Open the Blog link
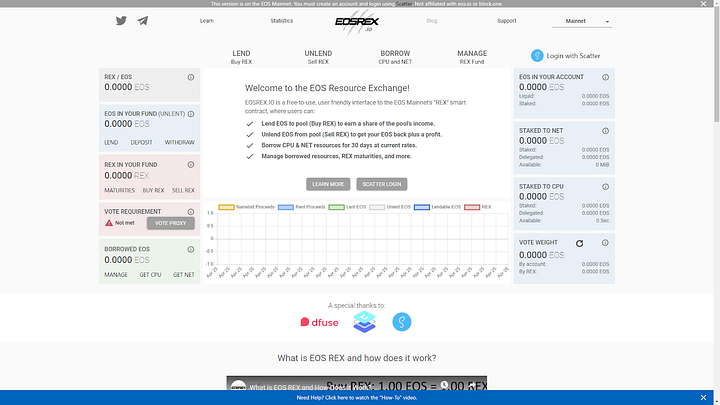 tap(432, 21)
